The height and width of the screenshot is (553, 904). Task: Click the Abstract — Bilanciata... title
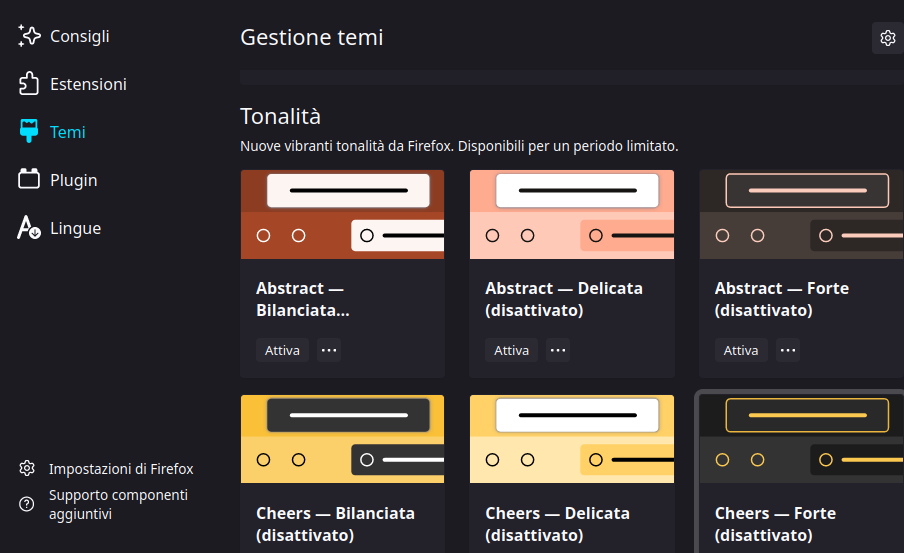pyautogui.click(x=303, y=299)
